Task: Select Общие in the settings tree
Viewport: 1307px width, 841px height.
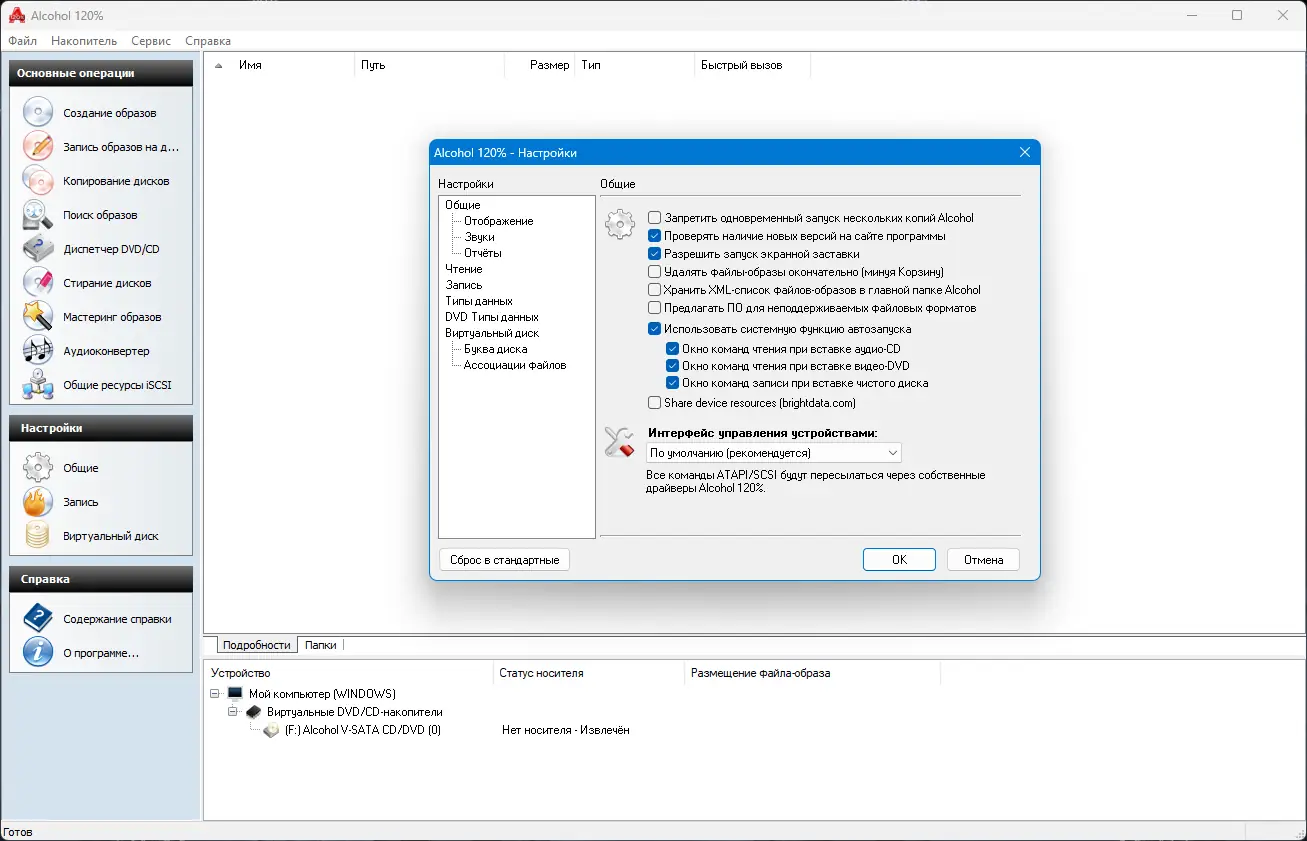Action: [463, 205]
